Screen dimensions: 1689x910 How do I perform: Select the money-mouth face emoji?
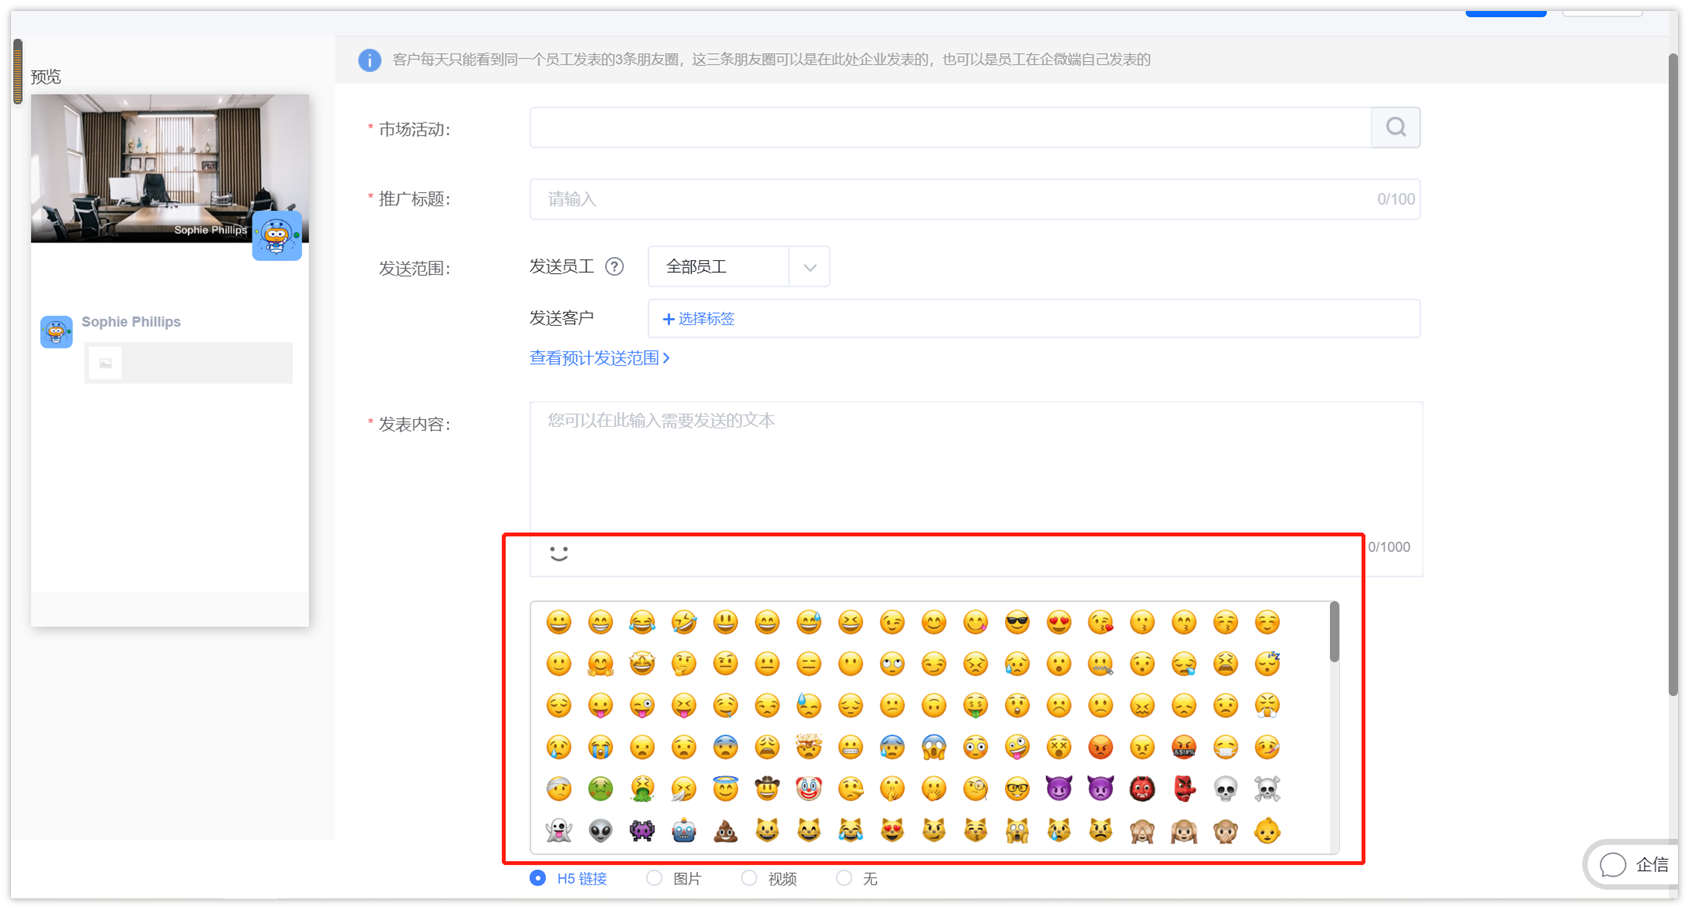pyautogui.click(x=975, y=706)
